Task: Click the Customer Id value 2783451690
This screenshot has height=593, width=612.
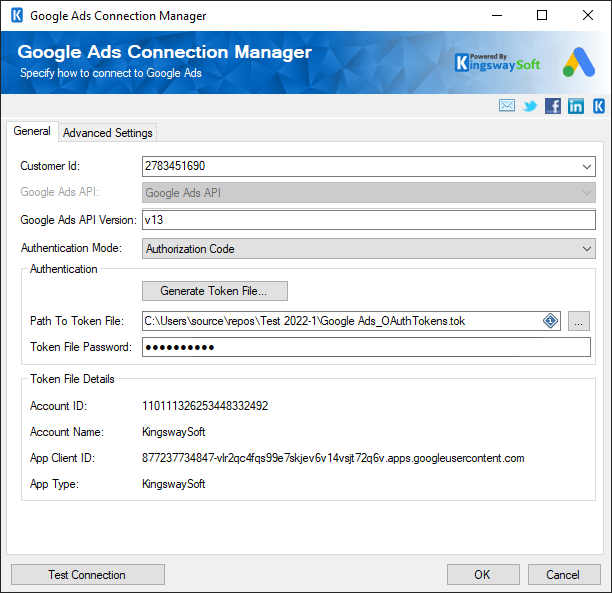Action: [175, 166]
